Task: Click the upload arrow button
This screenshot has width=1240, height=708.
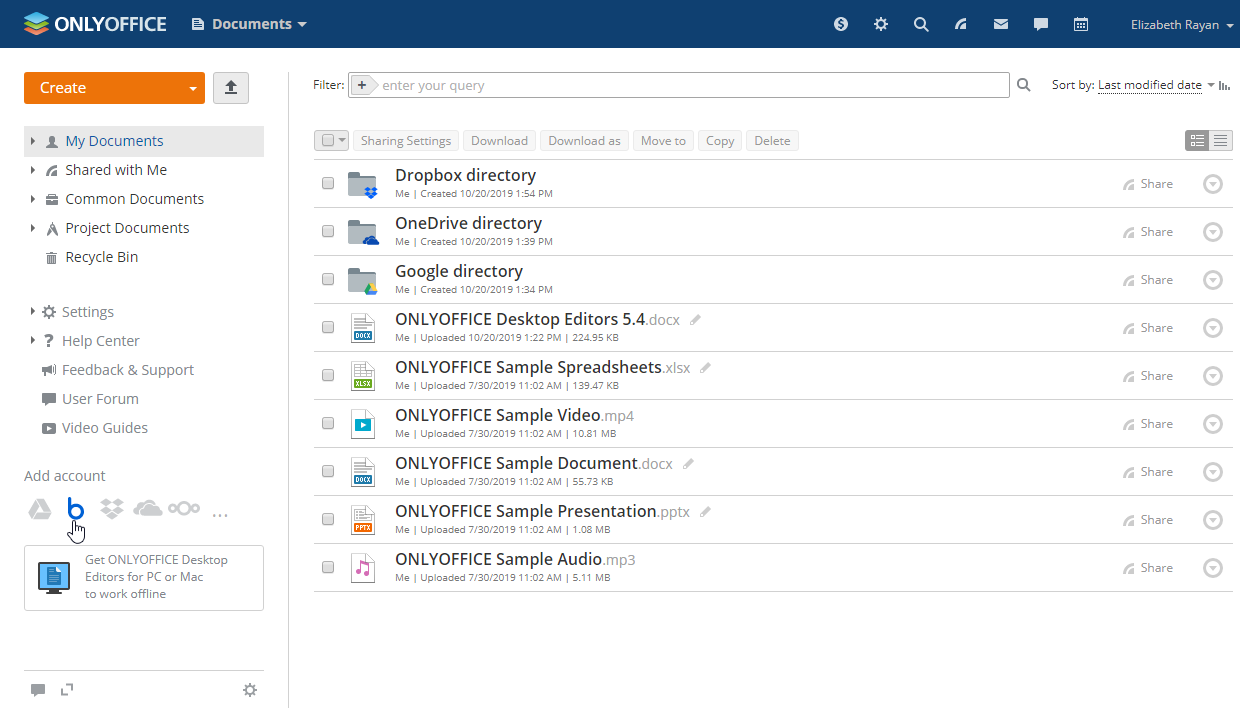Action: click(231, 88)
